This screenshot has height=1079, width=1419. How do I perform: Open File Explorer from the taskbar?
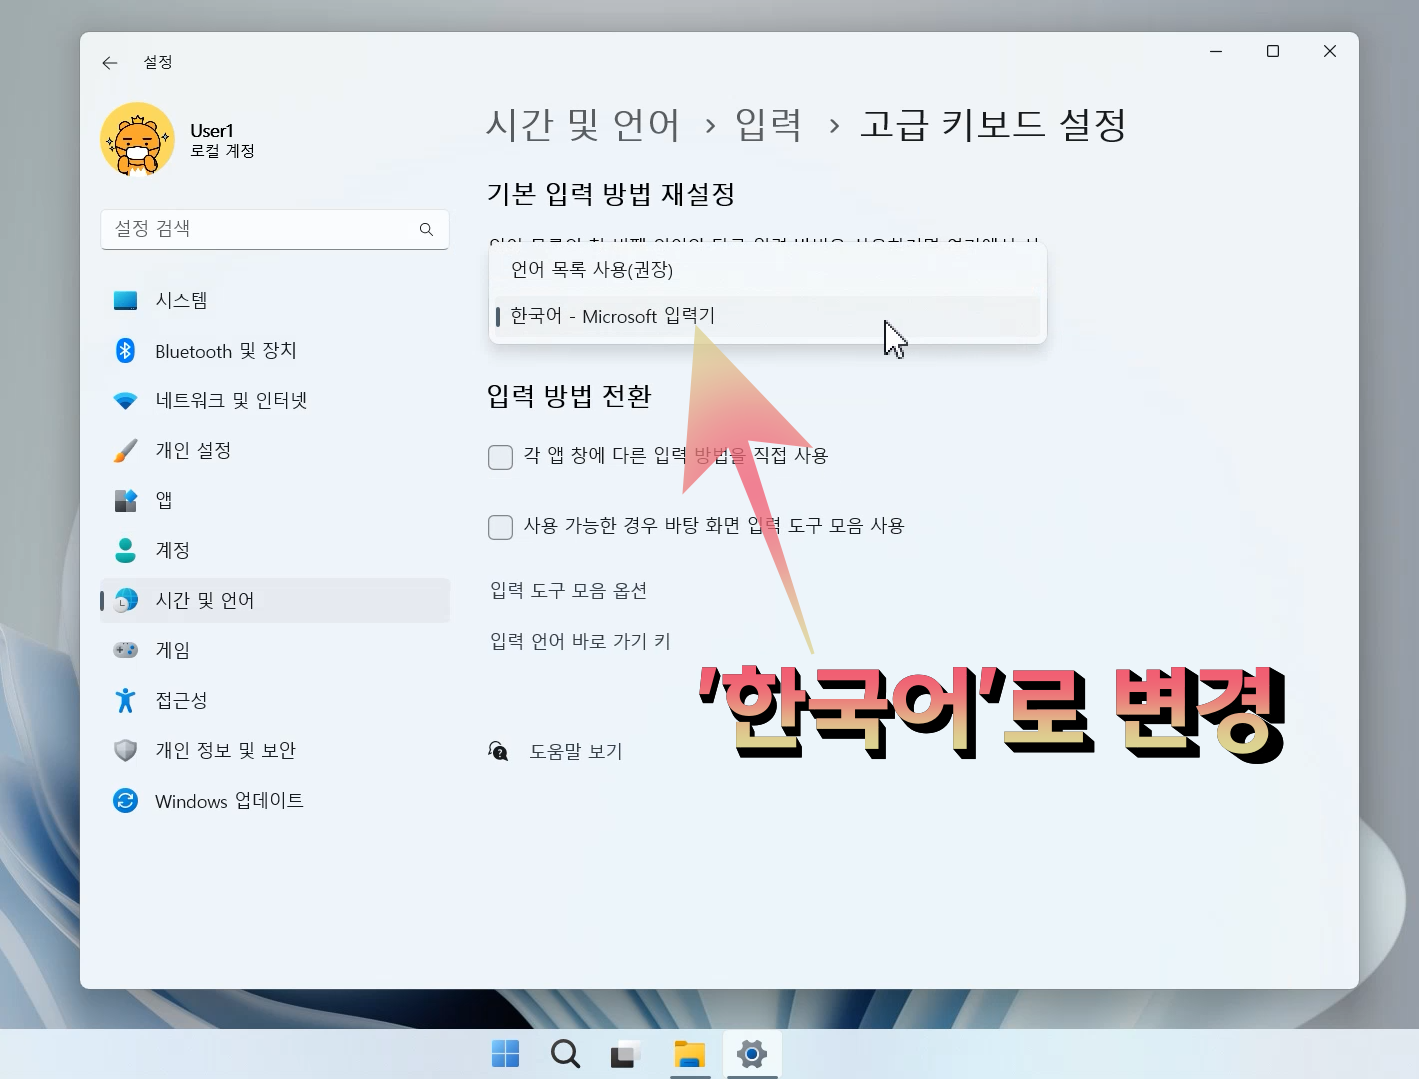689,1053
